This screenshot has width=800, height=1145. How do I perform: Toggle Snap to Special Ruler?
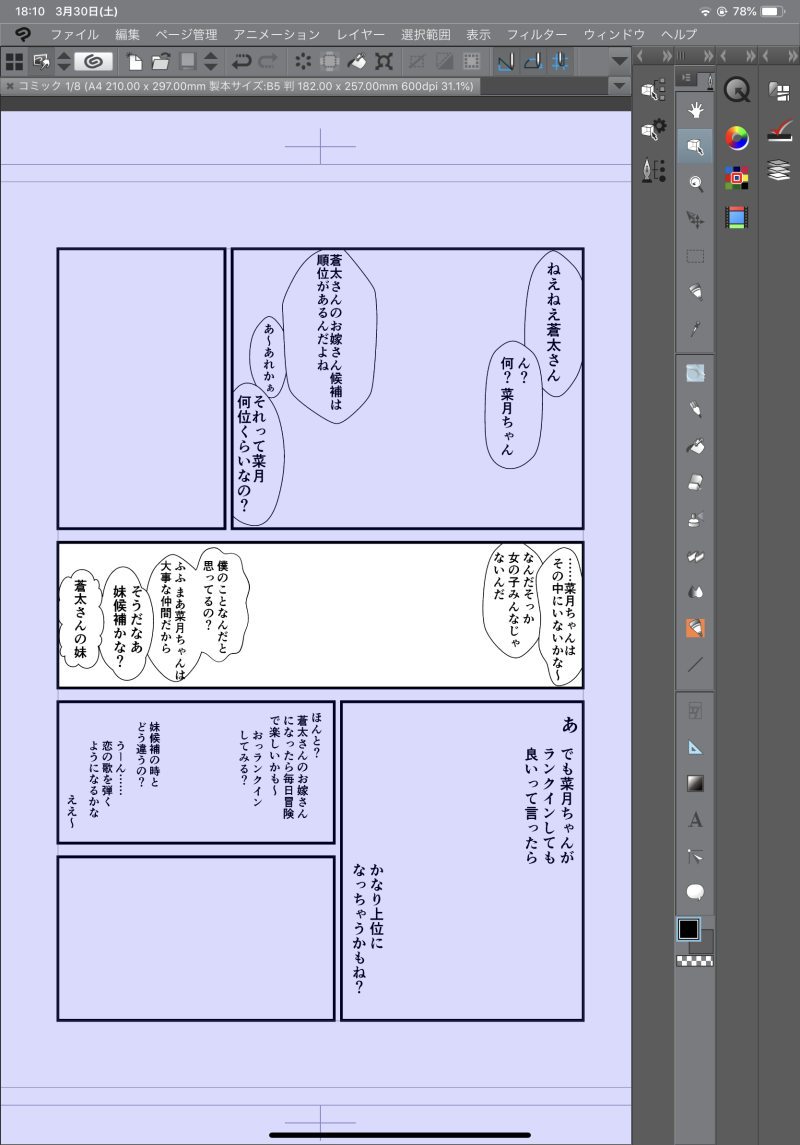click(533, 61)
